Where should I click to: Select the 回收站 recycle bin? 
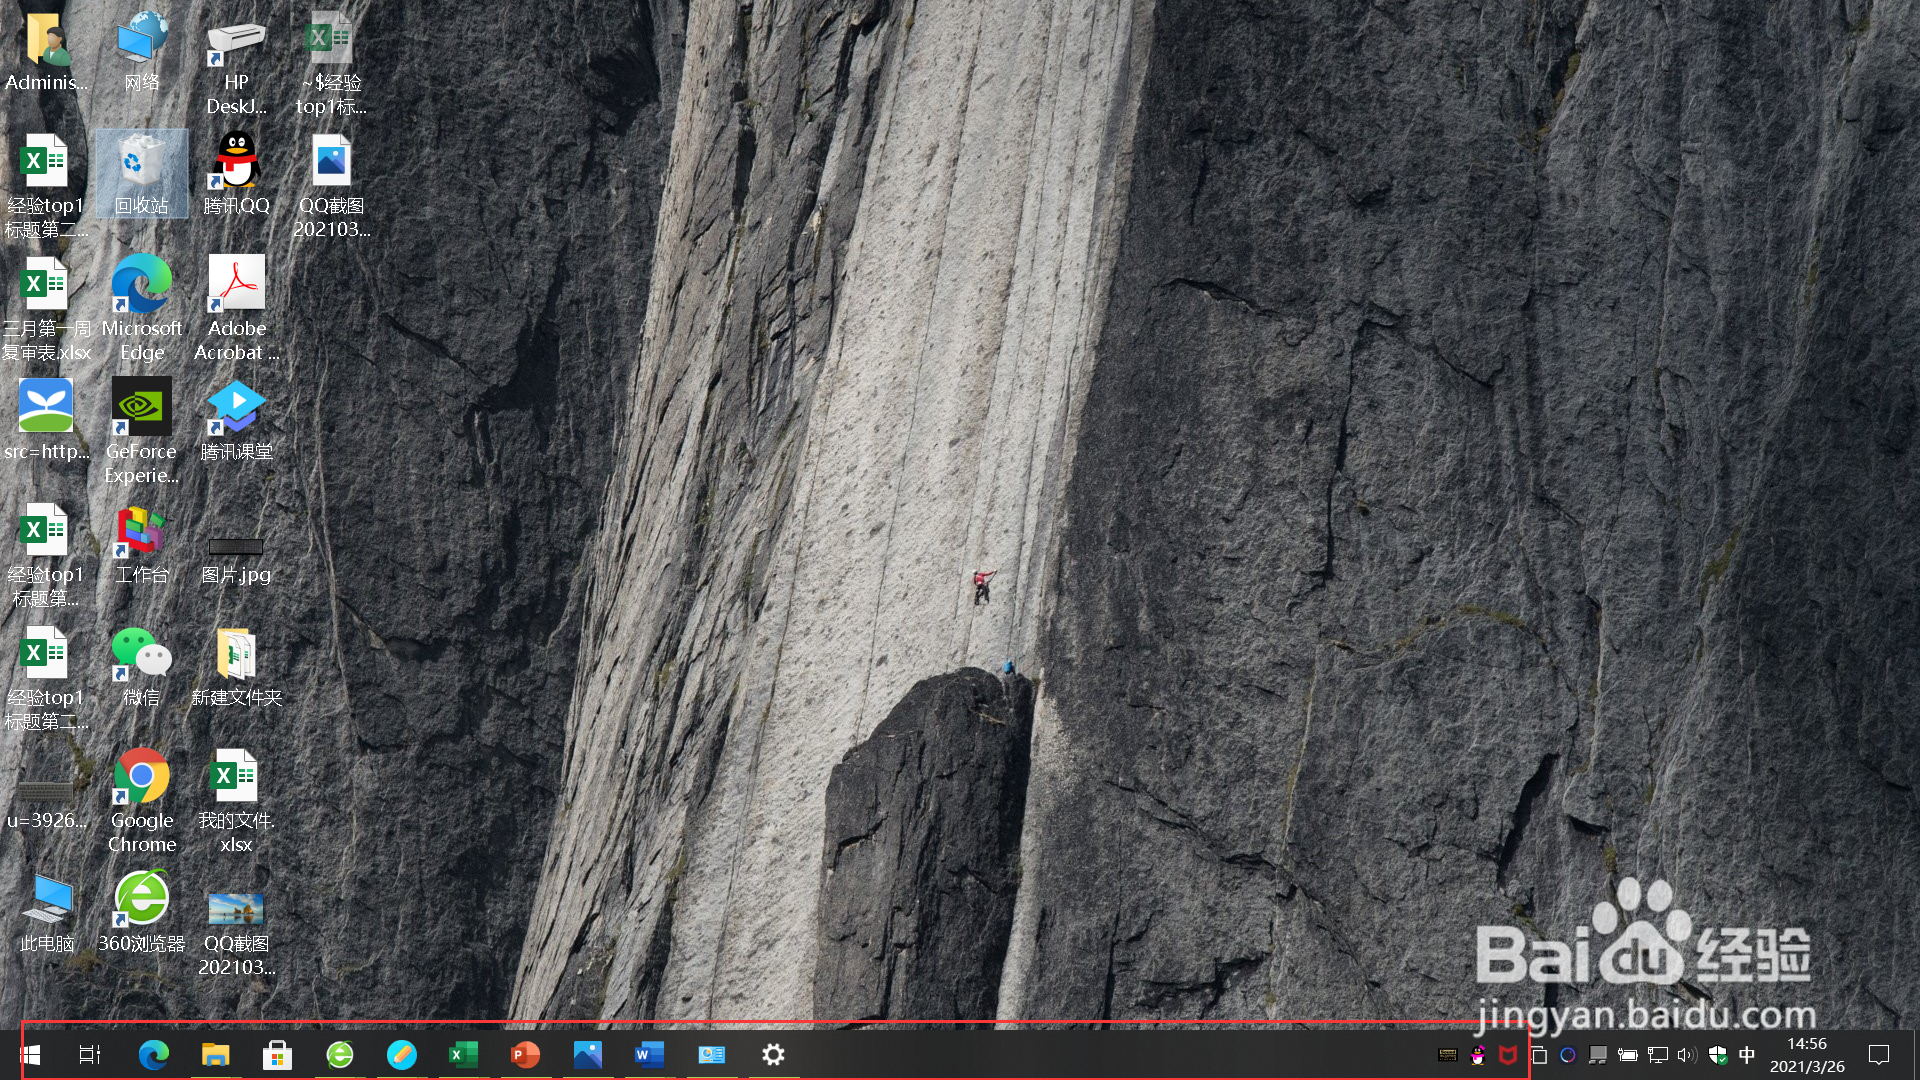coord(142,174)
